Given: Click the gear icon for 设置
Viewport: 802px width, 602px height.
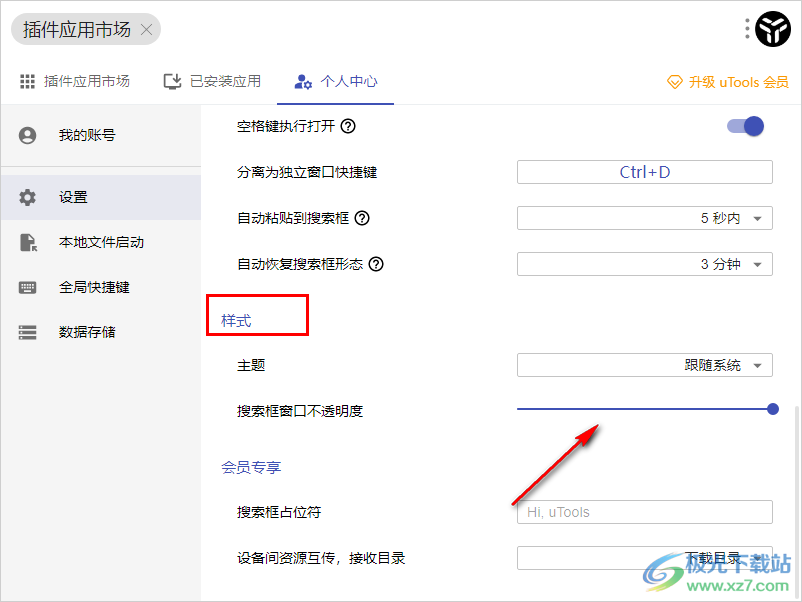Looking at the screenshot, I should coord(27,197).
